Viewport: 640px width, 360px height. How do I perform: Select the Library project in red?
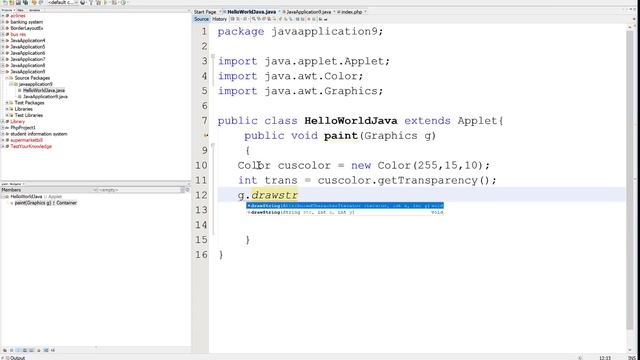click(18, 122)
